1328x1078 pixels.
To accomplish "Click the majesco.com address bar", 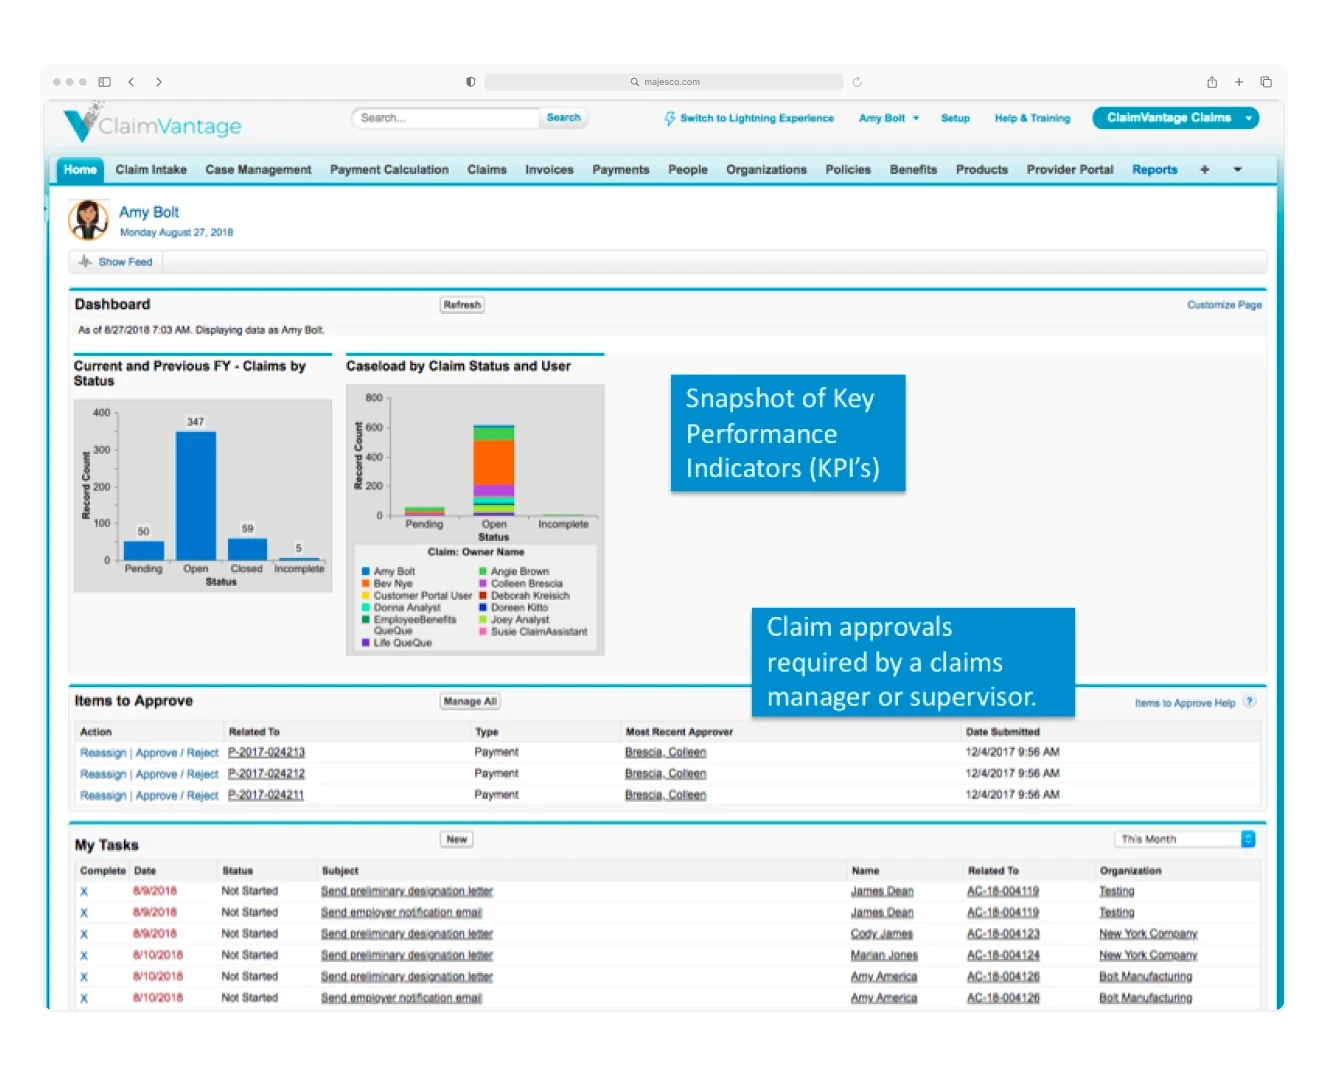I will pos(664,82).
